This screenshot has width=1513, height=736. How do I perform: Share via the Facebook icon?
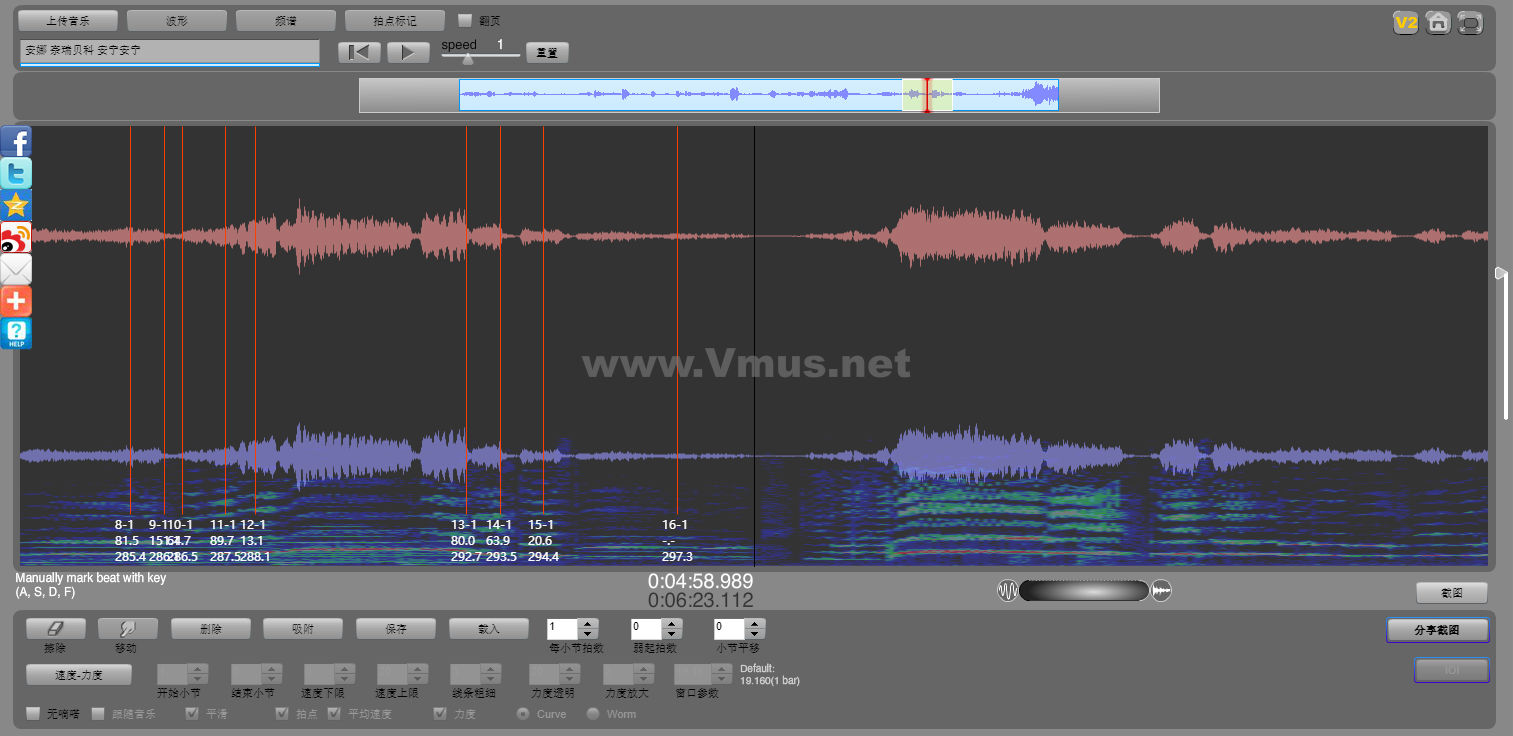[x=16, y=141]
